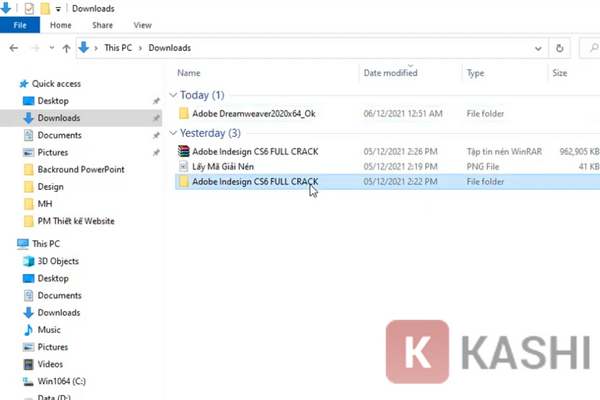Screen dimensions: 600x400
Task: Click the 962,905 KB size cell
Action: 579,152
